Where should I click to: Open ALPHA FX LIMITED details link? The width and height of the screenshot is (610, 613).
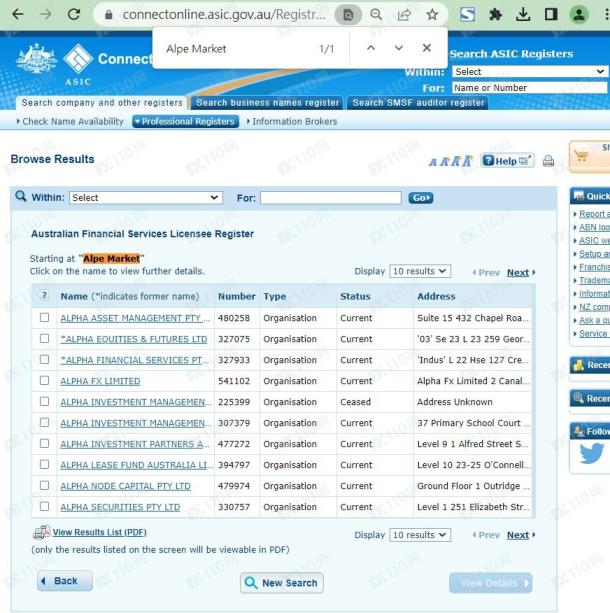click(x=100, y=381)
